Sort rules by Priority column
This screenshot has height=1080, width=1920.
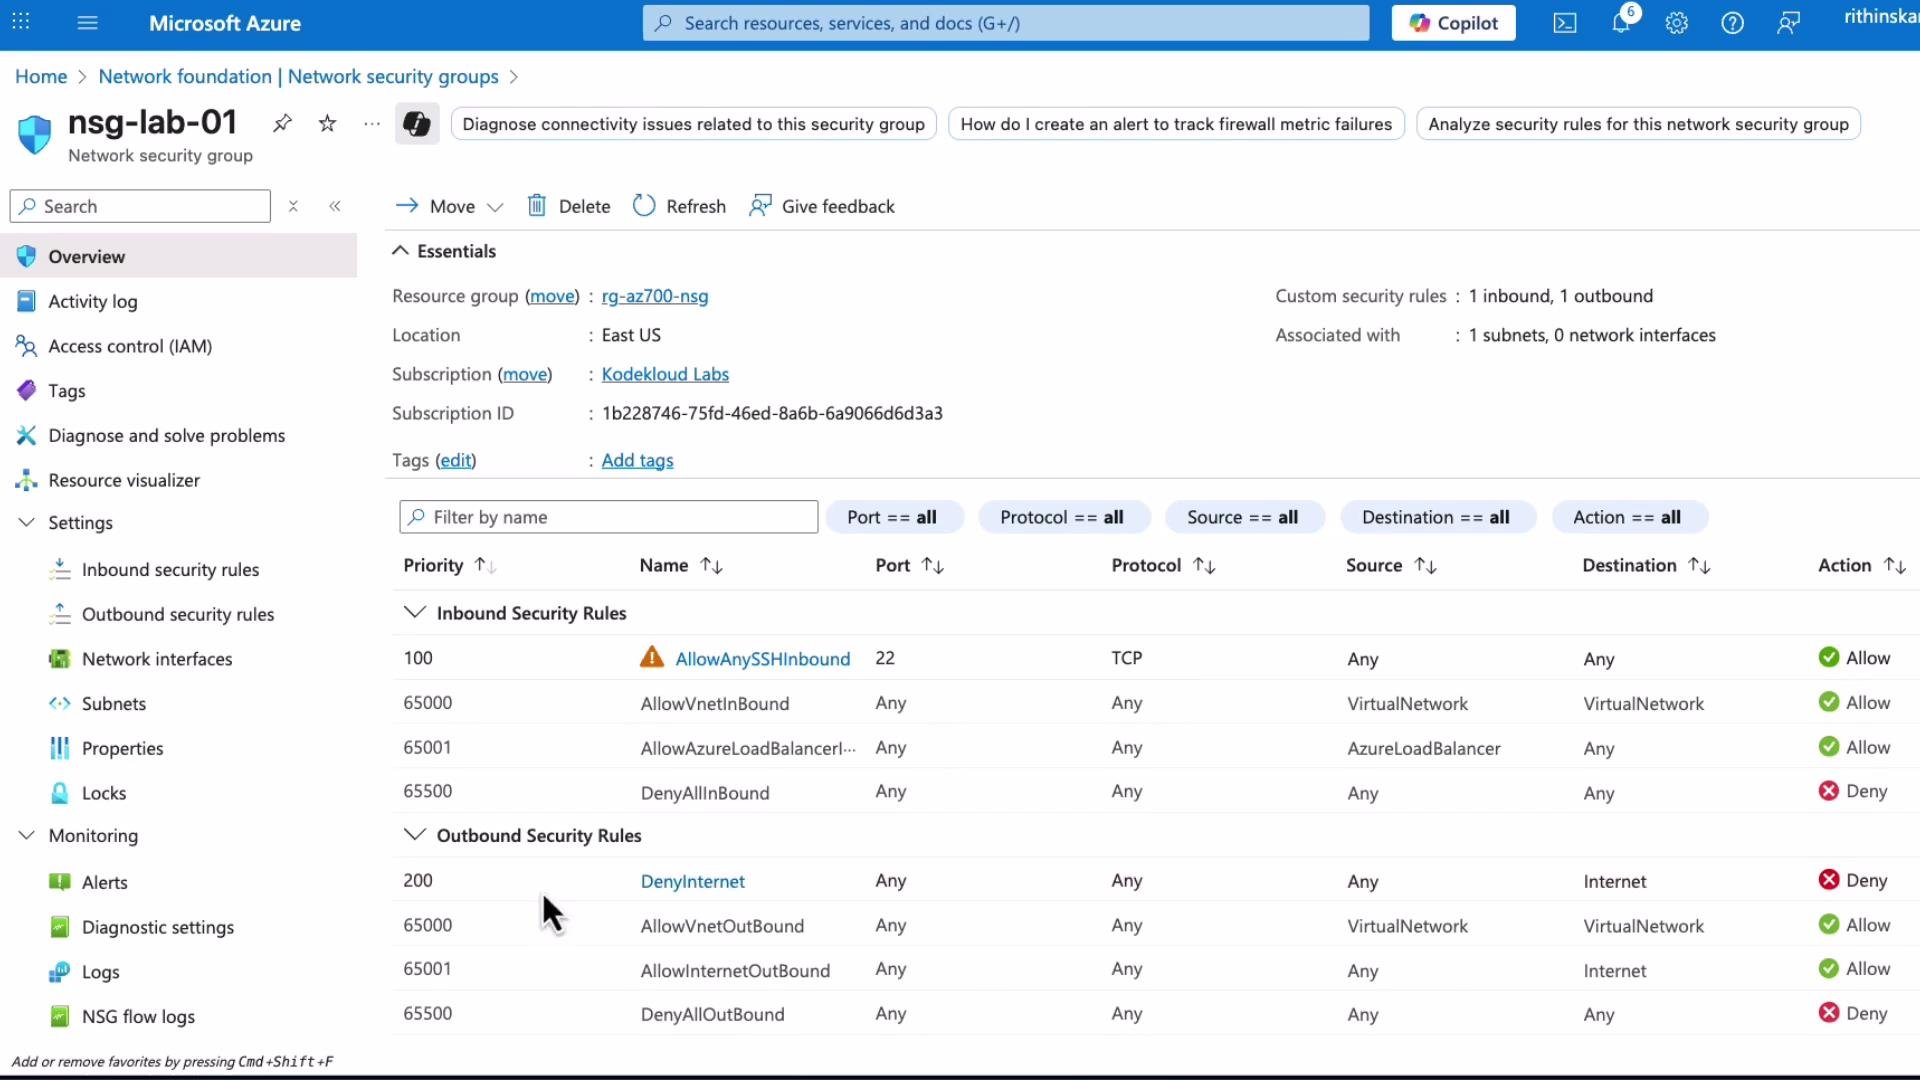(450, 565)
